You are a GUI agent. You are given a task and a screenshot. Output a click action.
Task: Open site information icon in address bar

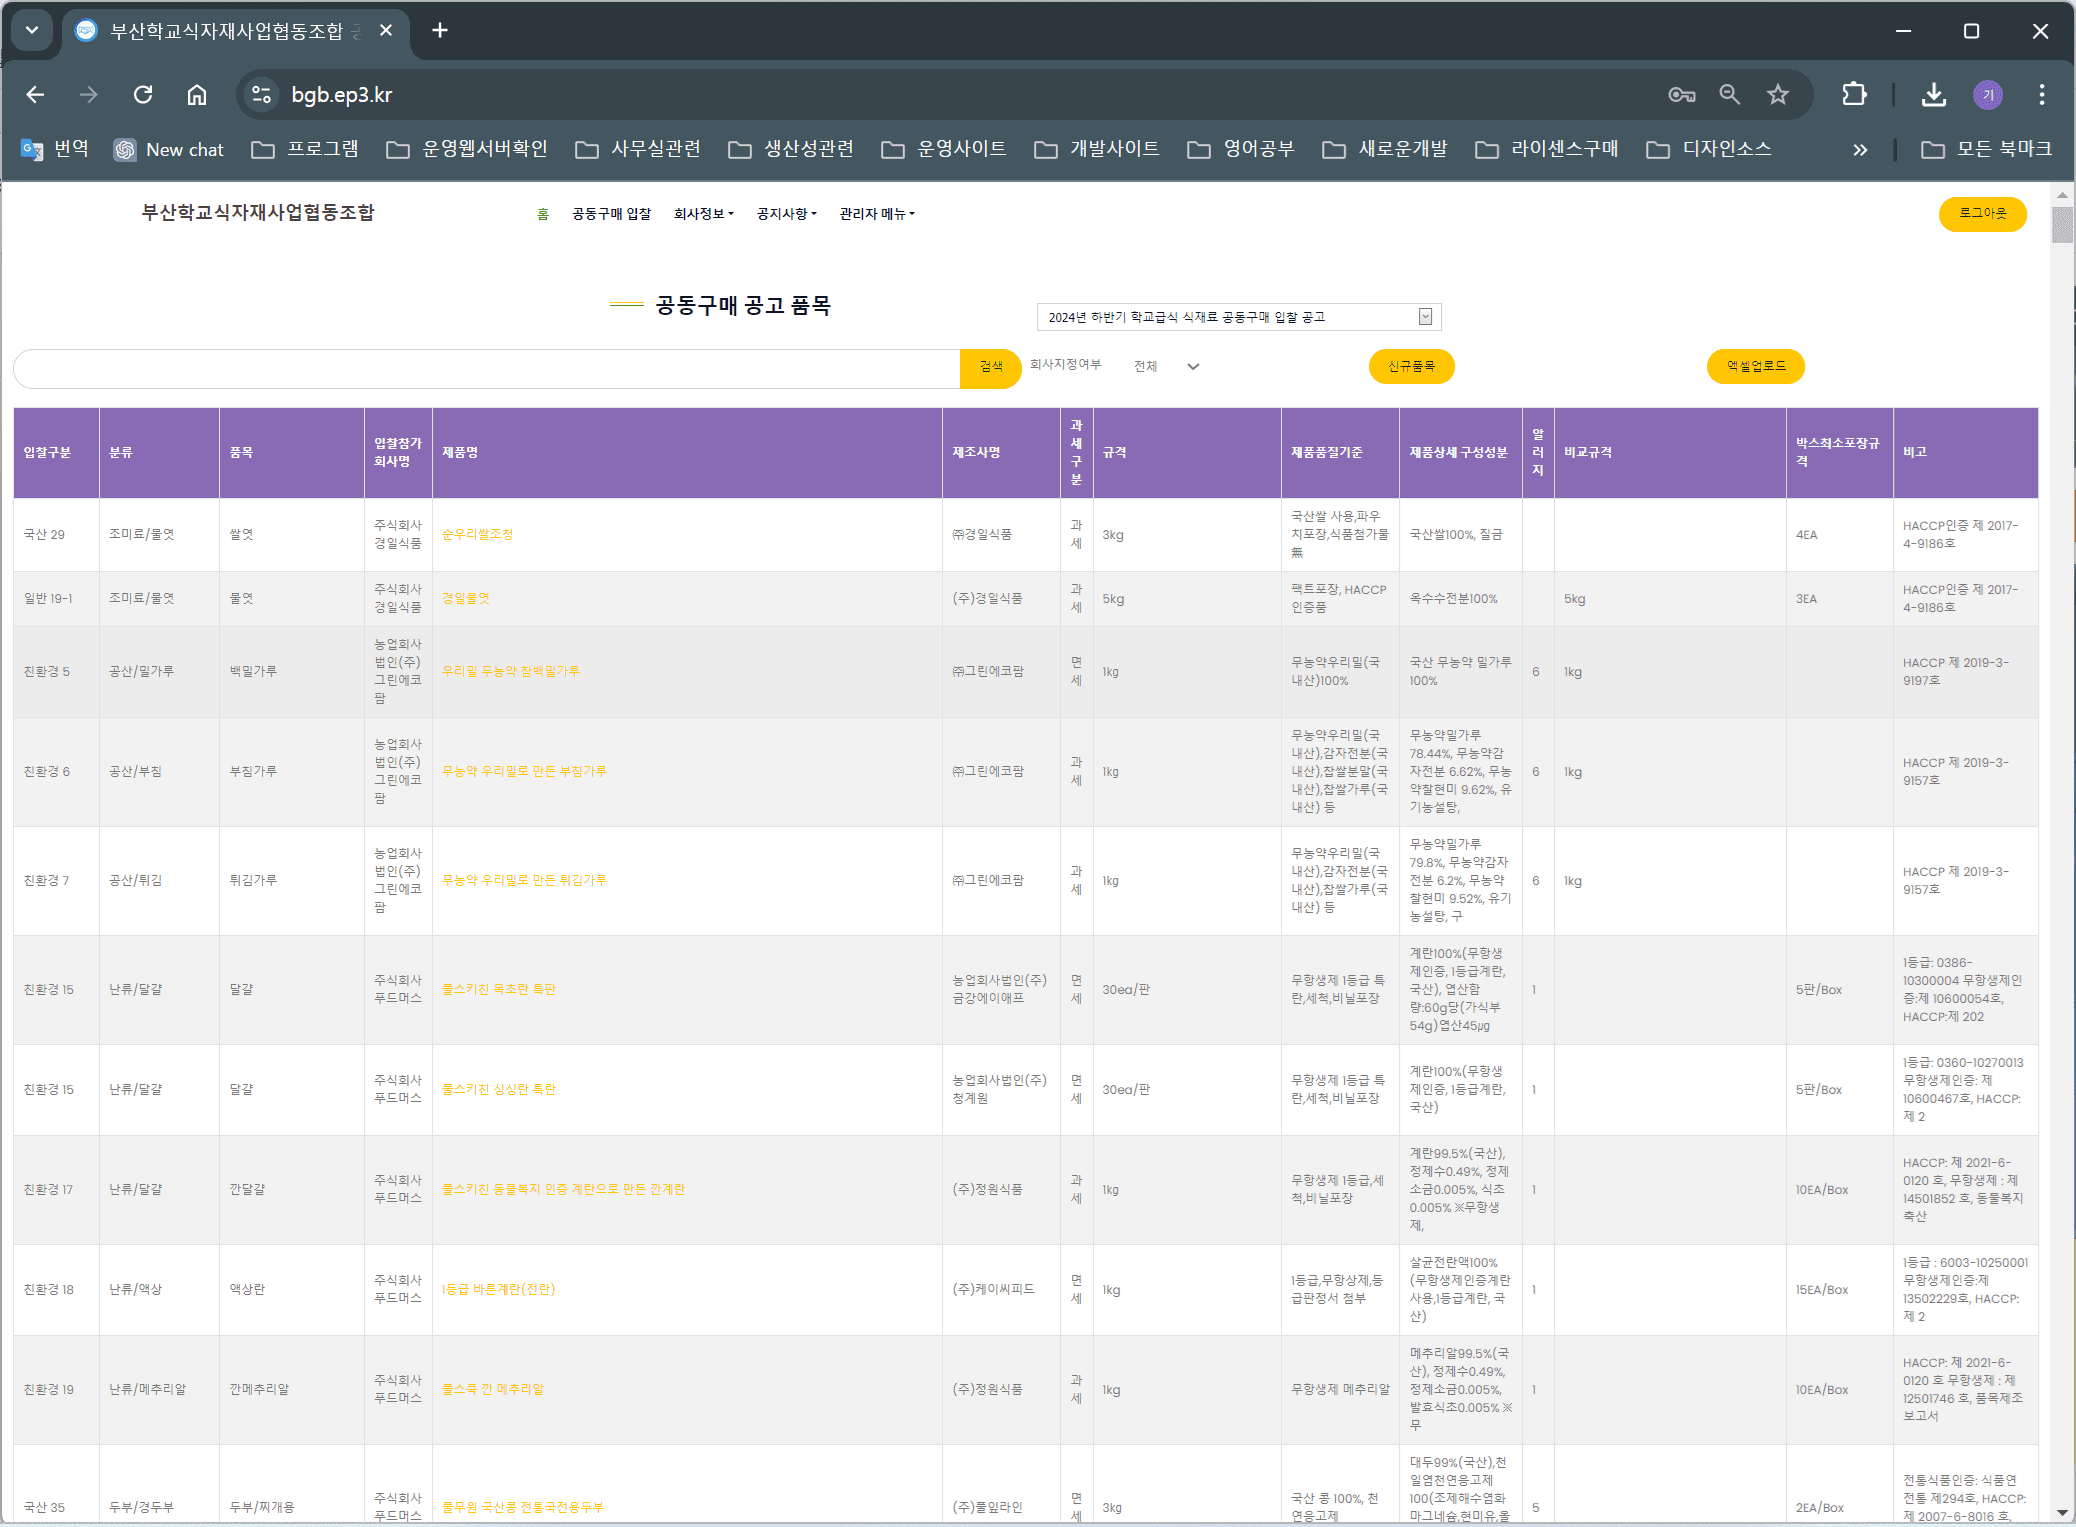(262, 95)
